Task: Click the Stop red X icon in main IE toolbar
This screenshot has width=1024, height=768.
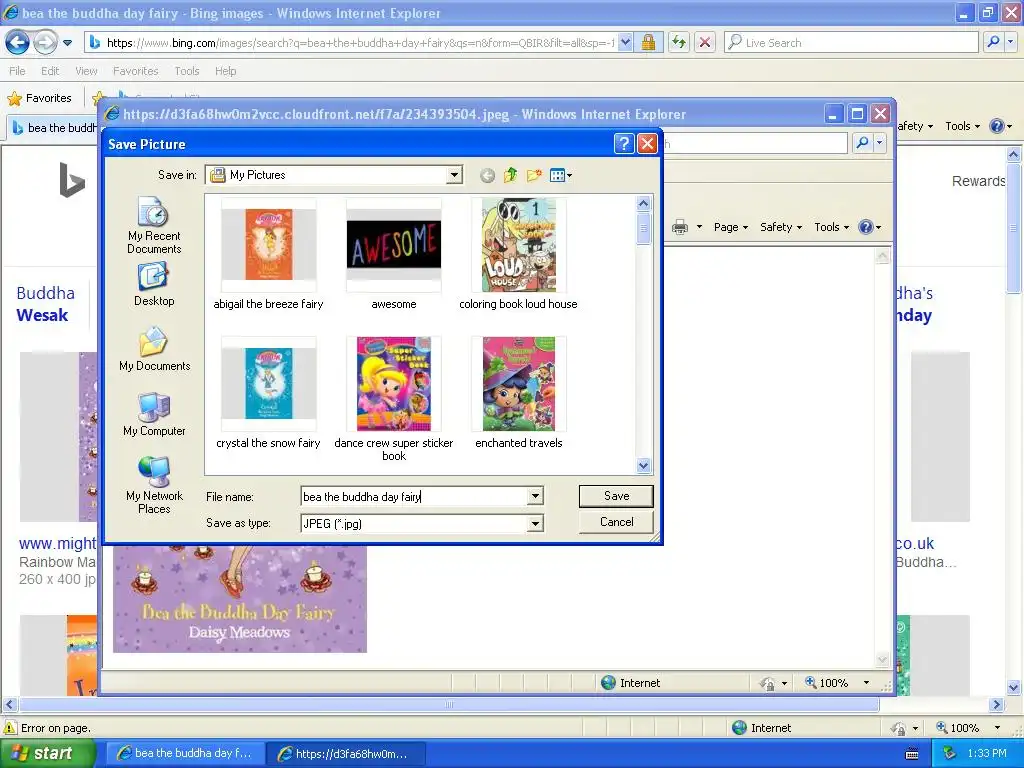Action: (x=705, y=42)
